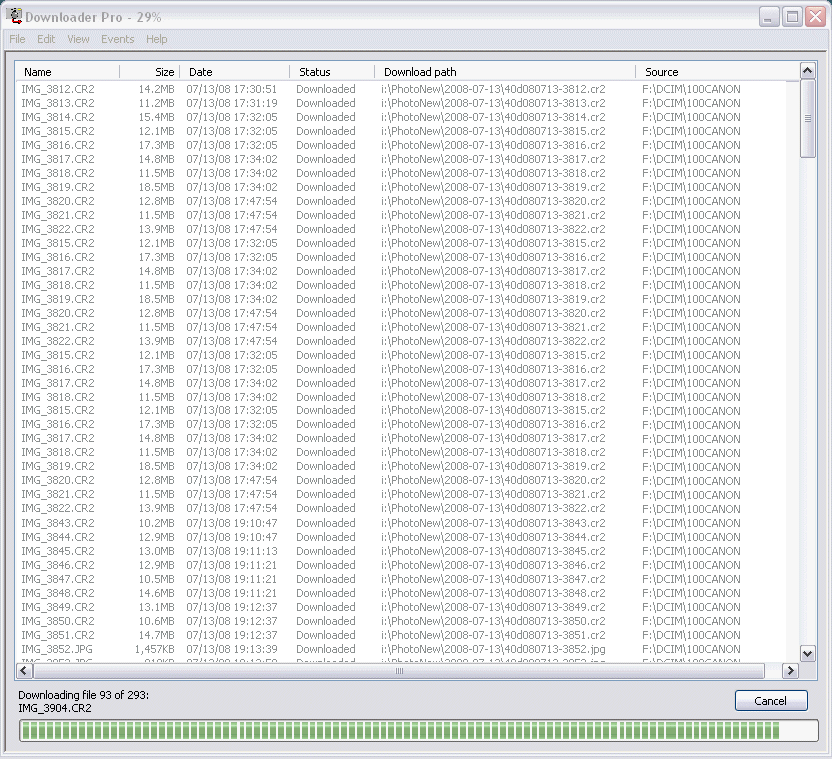The height and width of the screenshot is (759, 832).
Task: Click the Download path column header
Action: pyautogui.click(x=505, y=72)
